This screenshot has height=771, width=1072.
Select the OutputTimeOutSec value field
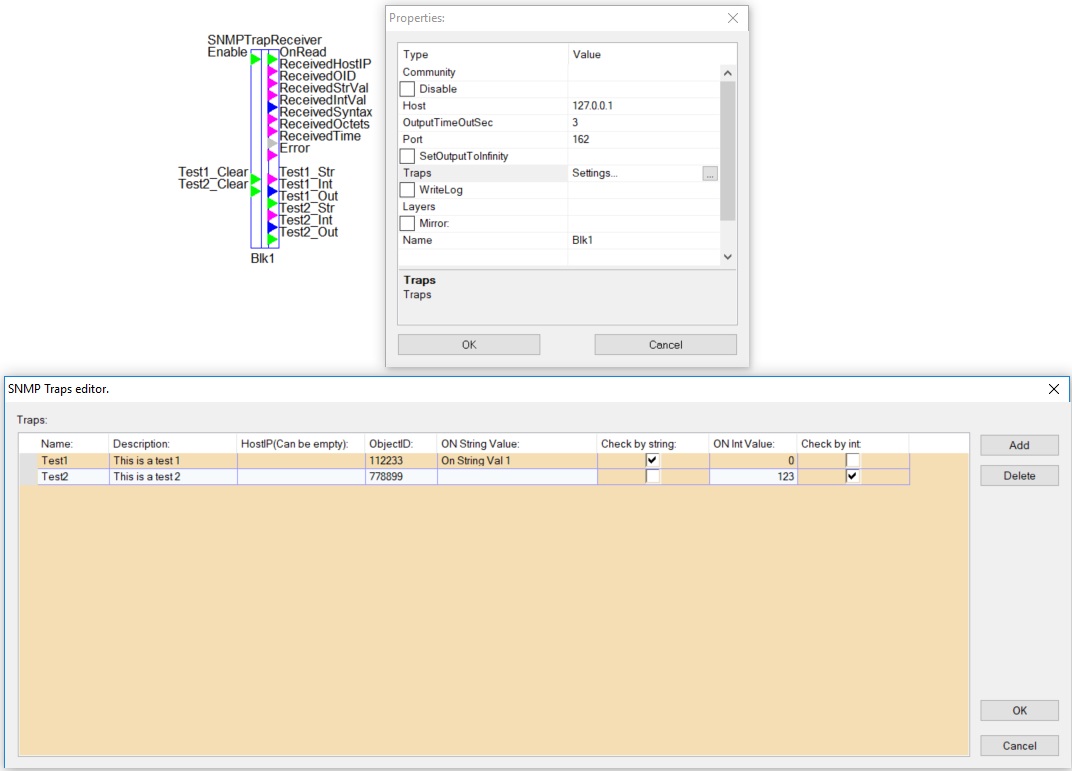[643, 122]
